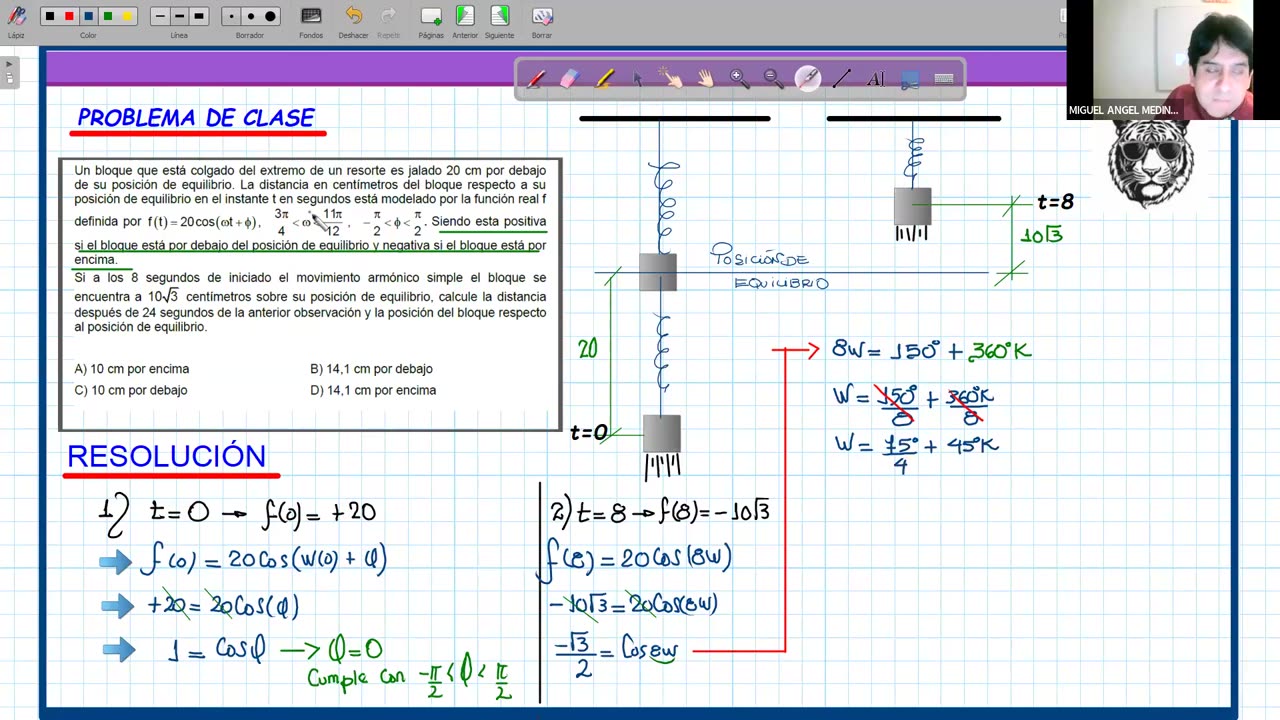Click answer option D) 14,1 cm por encima
The width and height of the screenshot is (1280, 720).
pos(373,390)
